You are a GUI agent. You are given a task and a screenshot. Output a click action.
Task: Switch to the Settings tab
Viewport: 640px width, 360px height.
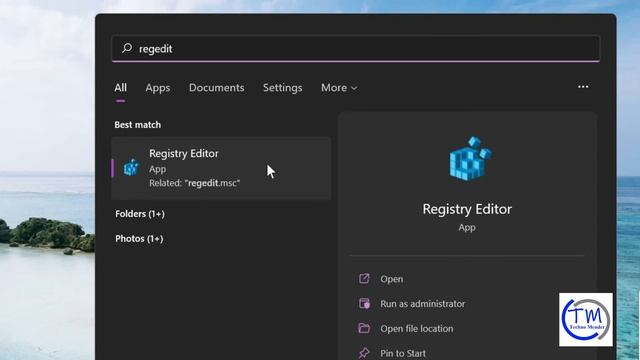282,88
